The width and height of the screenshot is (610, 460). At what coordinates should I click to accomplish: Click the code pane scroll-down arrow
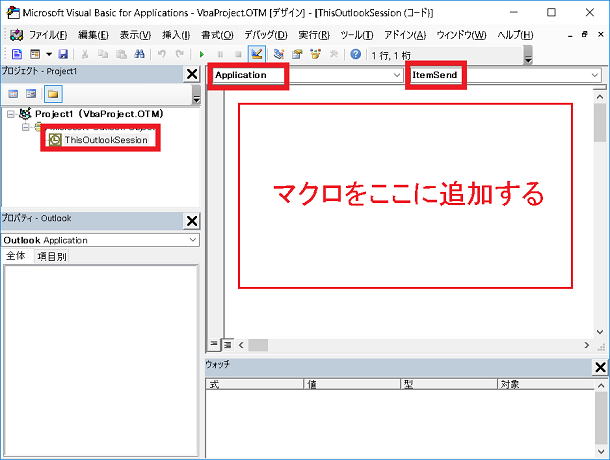(600, 332)
